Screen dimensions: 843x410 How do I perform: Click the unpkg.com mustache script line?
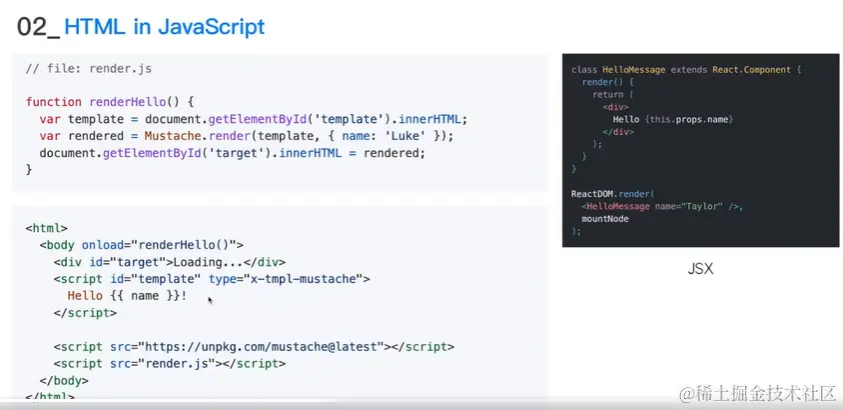pyautogui.click(x=254, y=347)
